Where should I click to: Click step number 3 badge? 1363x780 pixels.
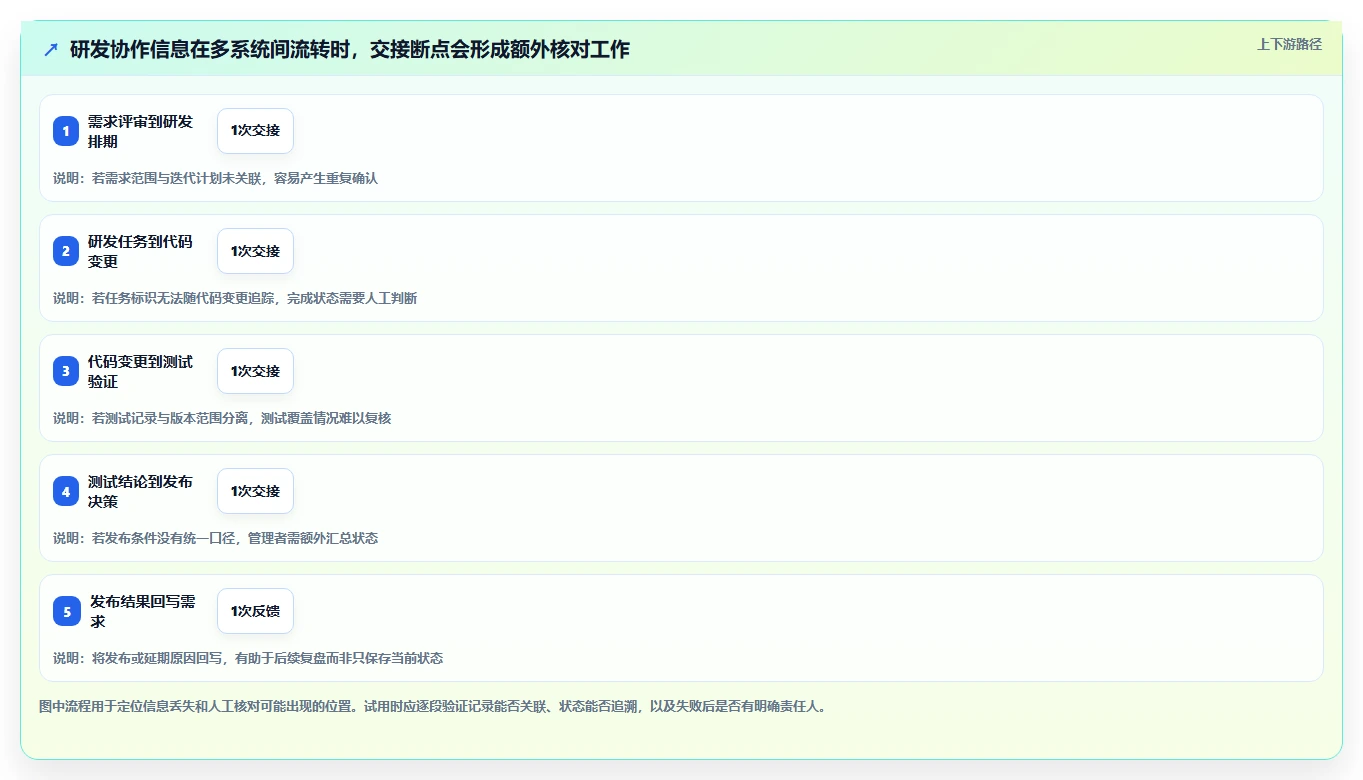(66, 371)
